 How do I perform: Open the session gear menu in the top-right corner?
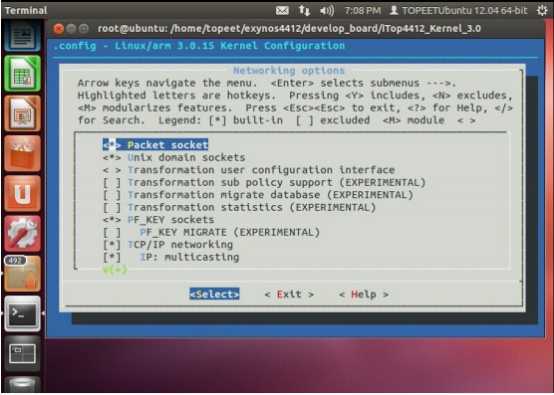542,11
